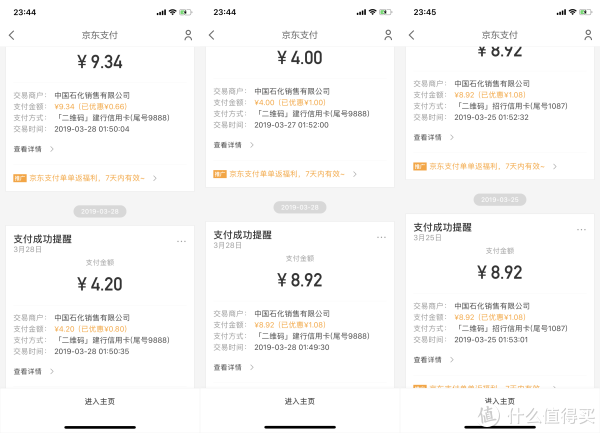Viewport: 600px width, 433px height.
Task: Expand 查看详情 for the 01:52:32 transaction
Action: pyautogui.click(x=434, y=137)
